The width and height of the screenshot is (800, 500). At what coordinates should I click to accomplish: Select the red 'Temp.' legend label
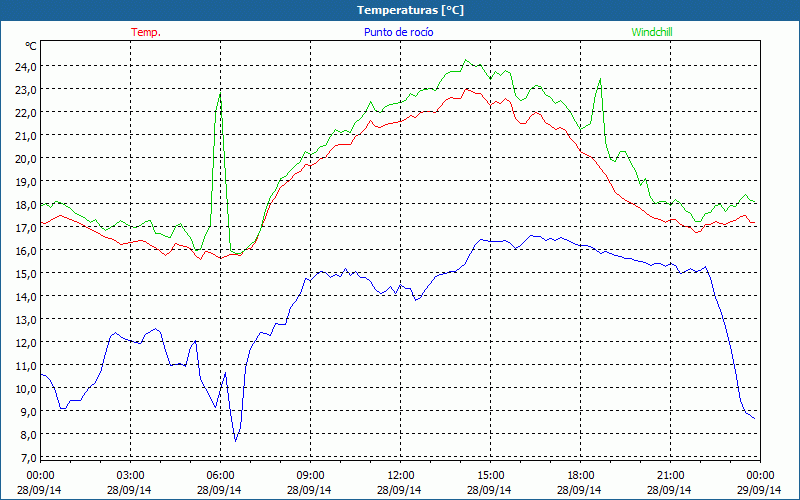(x=146, y=32)
